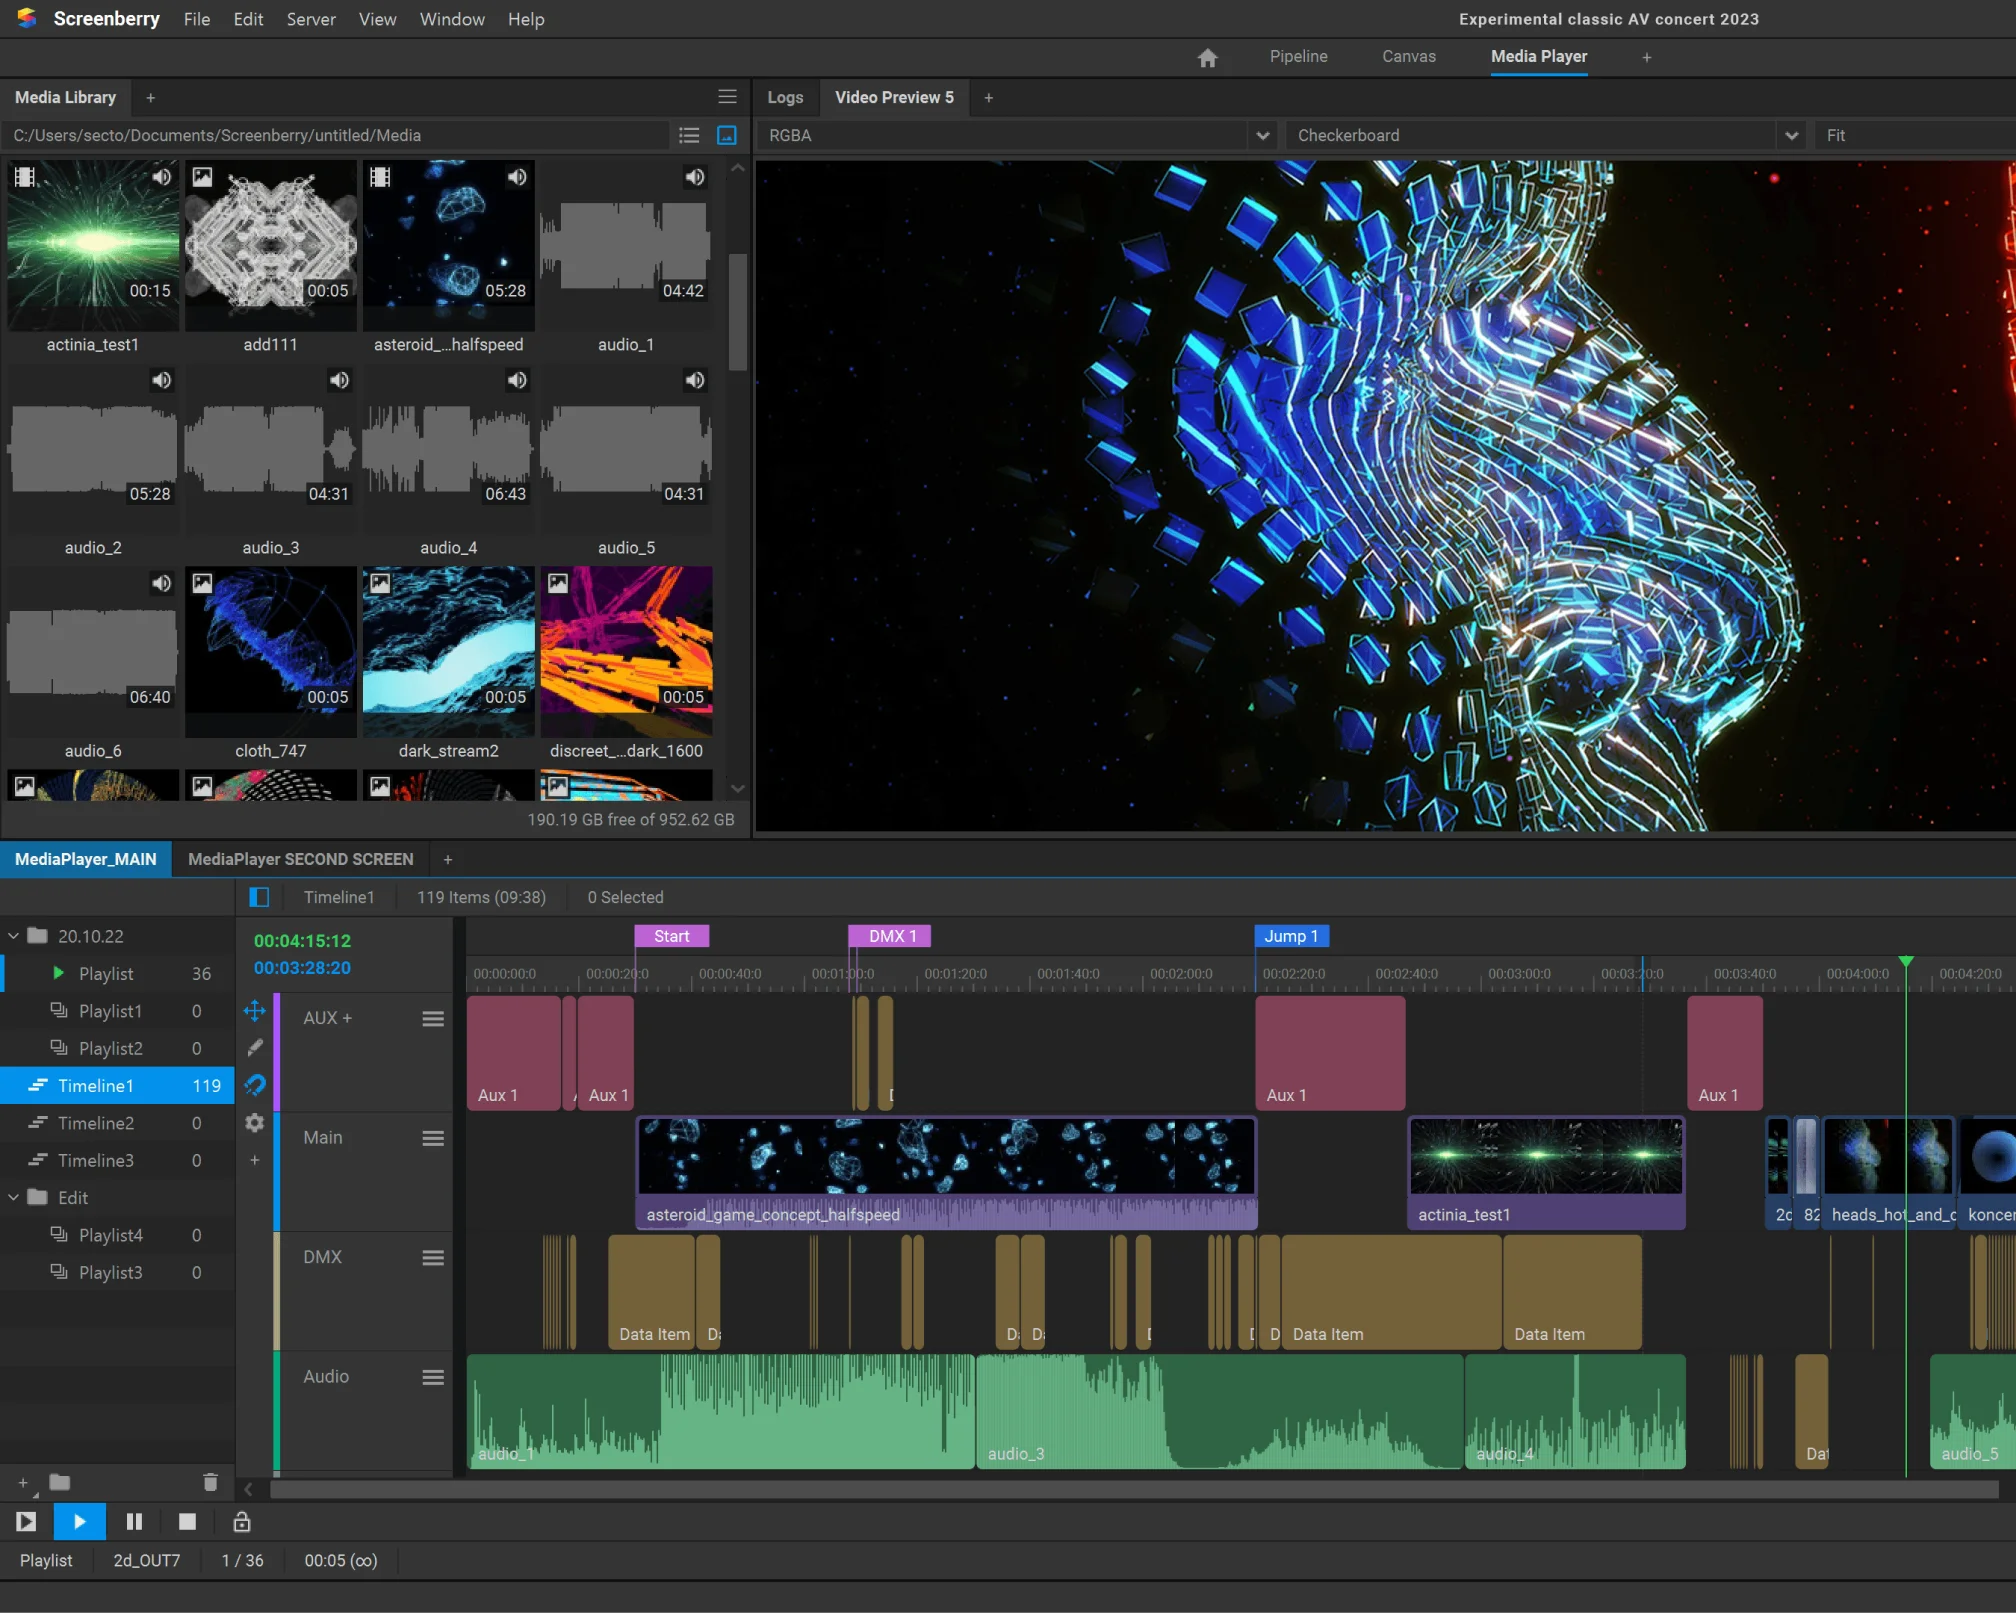
Task: Open the DMX track menu icon
Action: [432, 1258]
